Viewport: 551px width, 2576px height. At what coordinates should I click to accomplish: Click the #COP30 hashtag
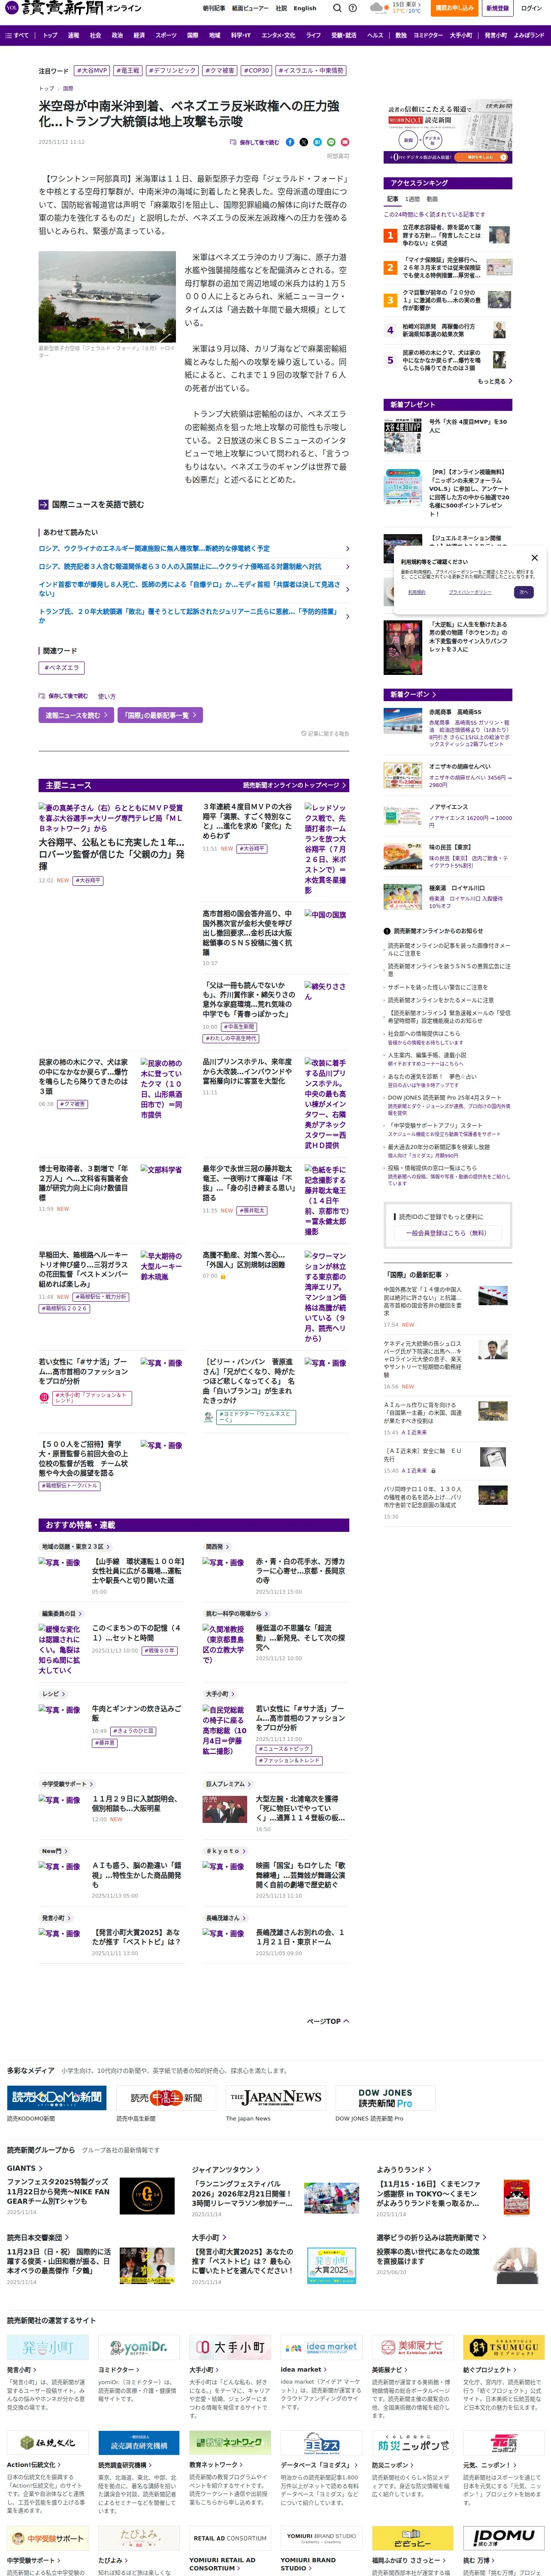(256, 71)
